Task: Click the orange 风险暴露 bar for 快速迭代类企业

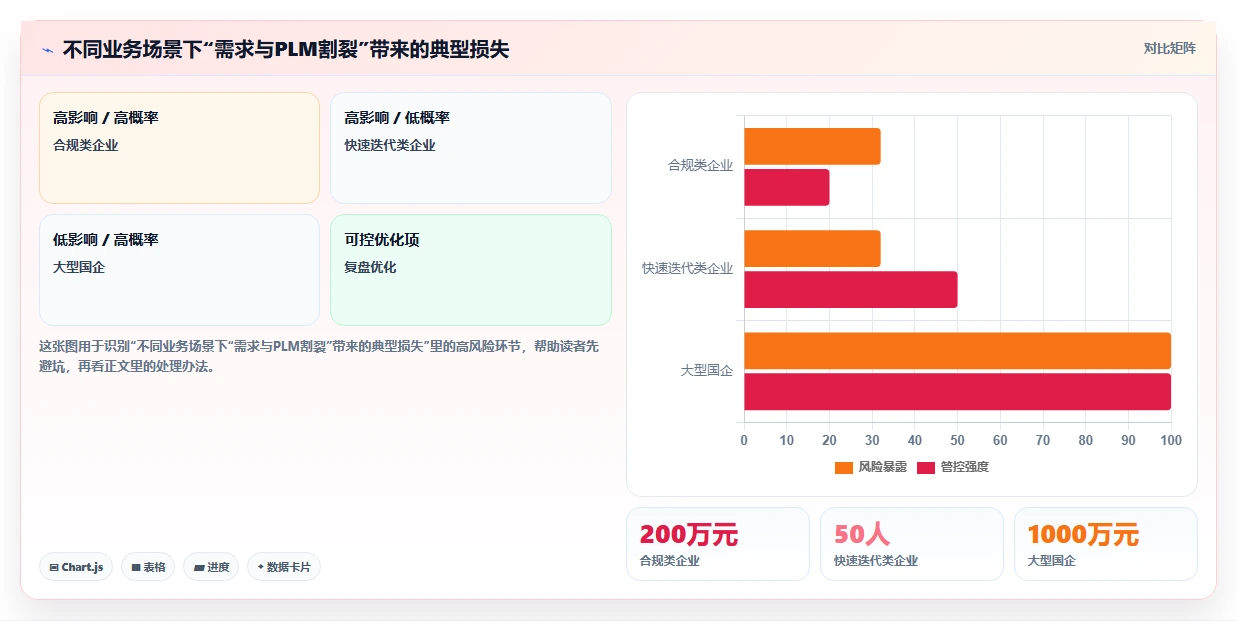Action: (812, 249)
